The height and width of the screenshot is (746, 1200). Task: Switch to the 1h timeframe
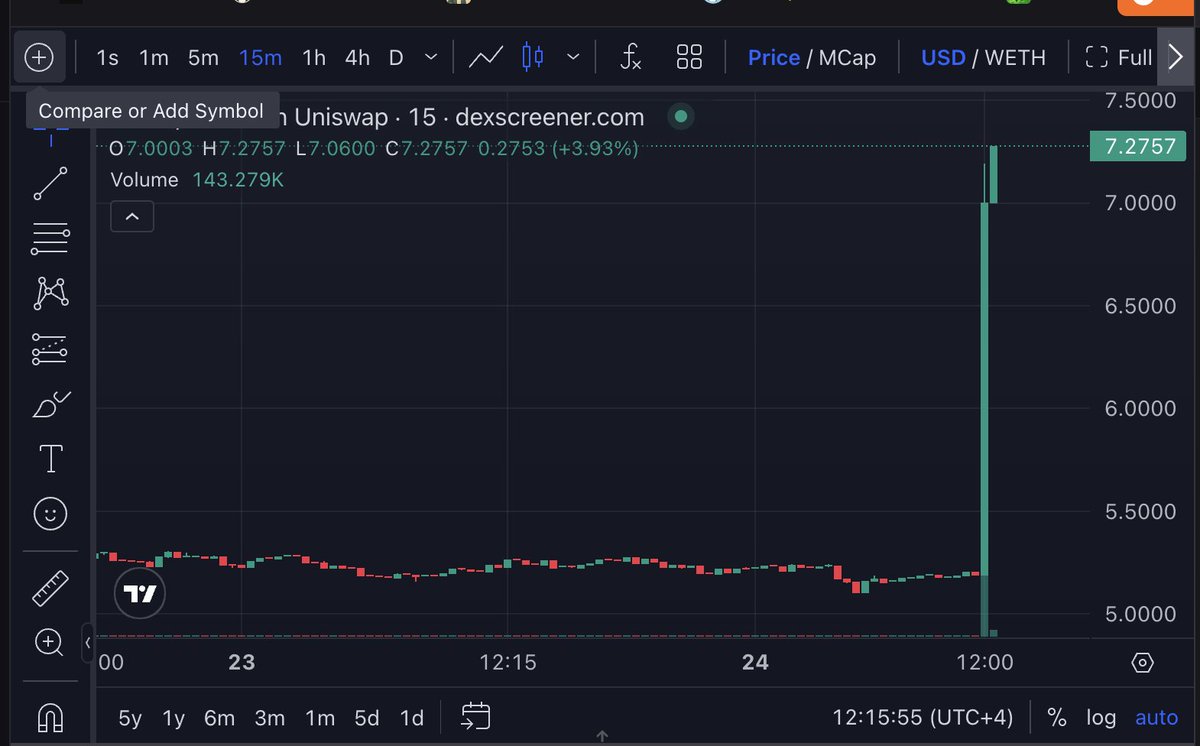coord(314,58)
